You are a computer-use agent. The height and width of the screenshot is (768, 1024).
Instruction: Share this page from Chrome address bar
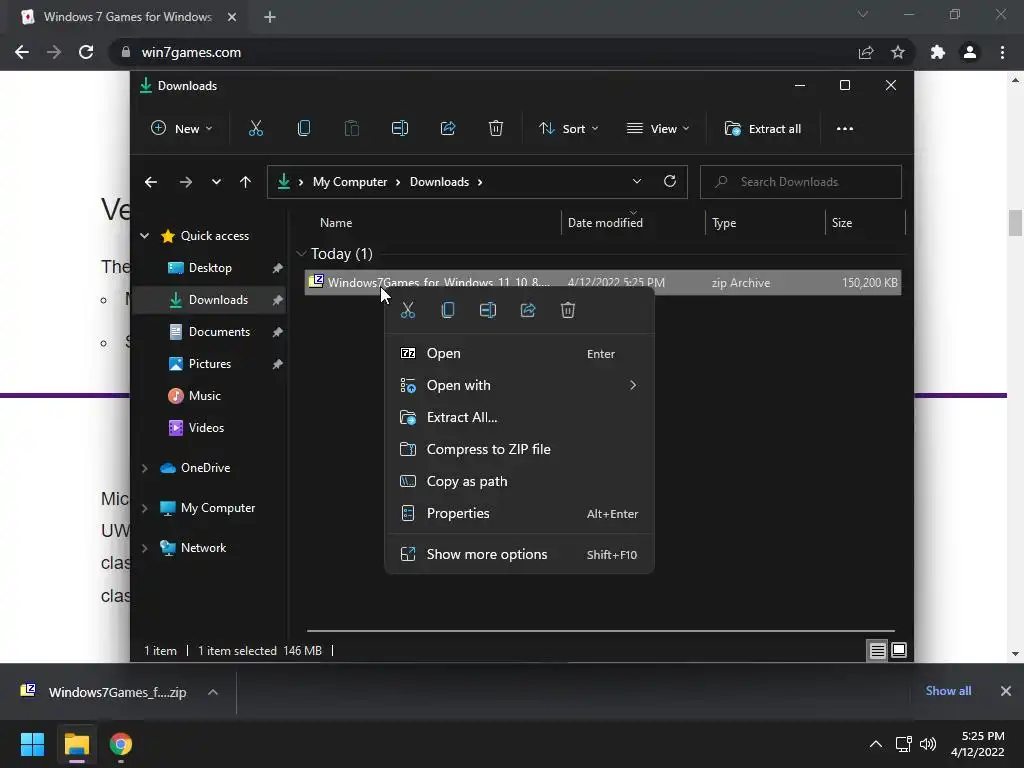tap(866, 52)
